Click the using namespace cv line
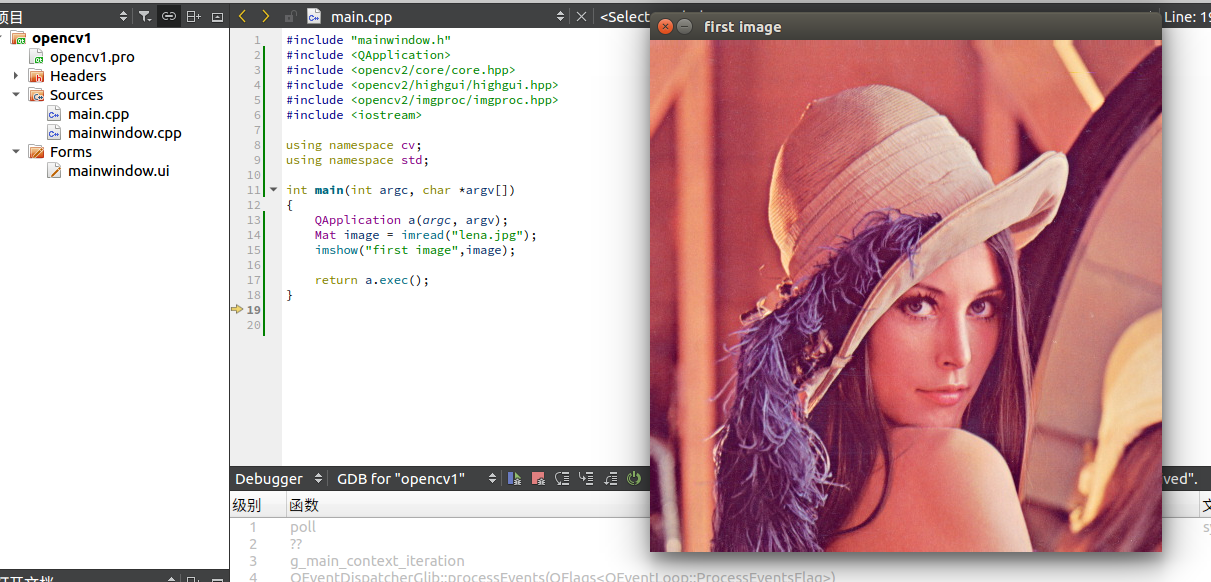 point(354,145)
